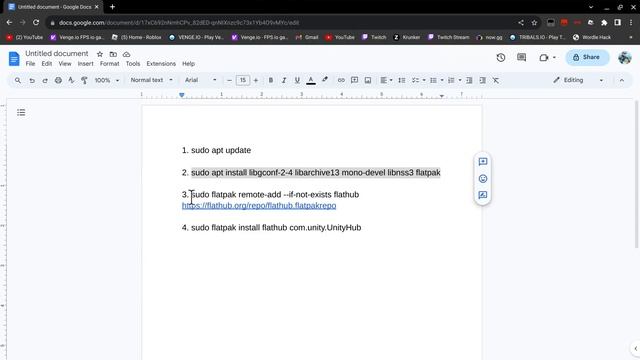Click the insert link icon
The height and width of the screenshot is (360, 640).
tap(341, 80)
